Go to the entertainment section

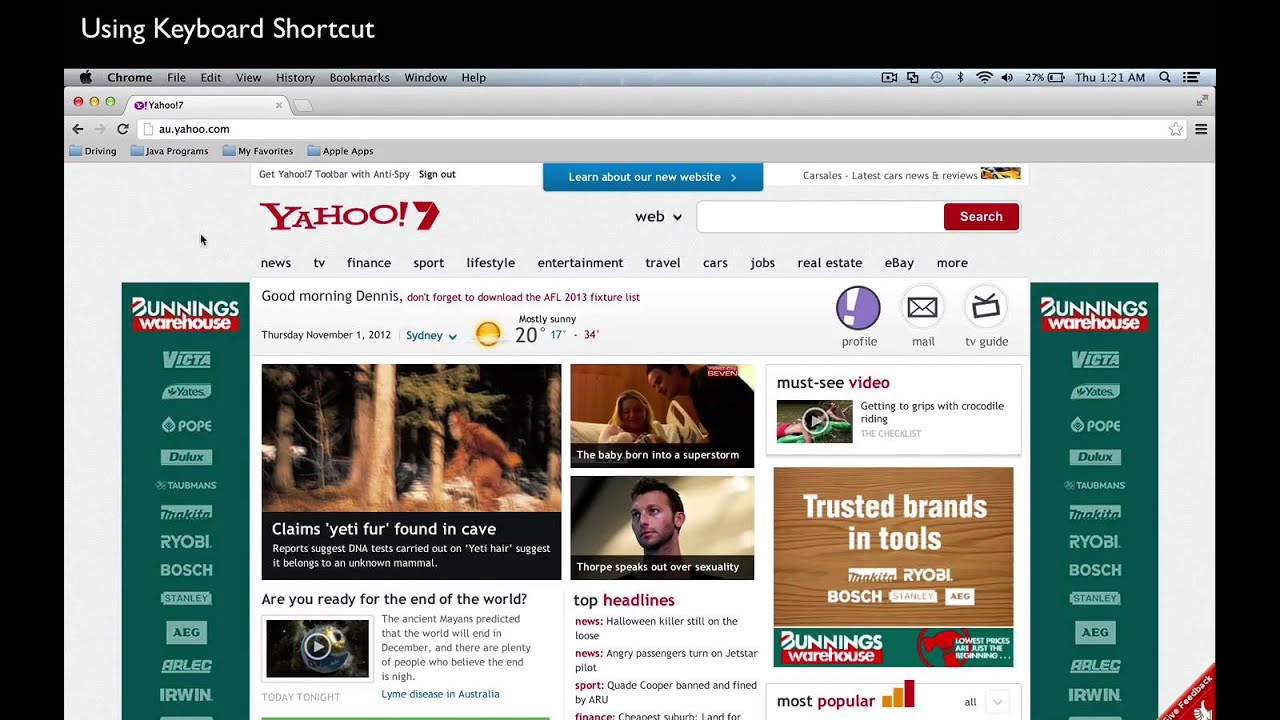(580, 263)
